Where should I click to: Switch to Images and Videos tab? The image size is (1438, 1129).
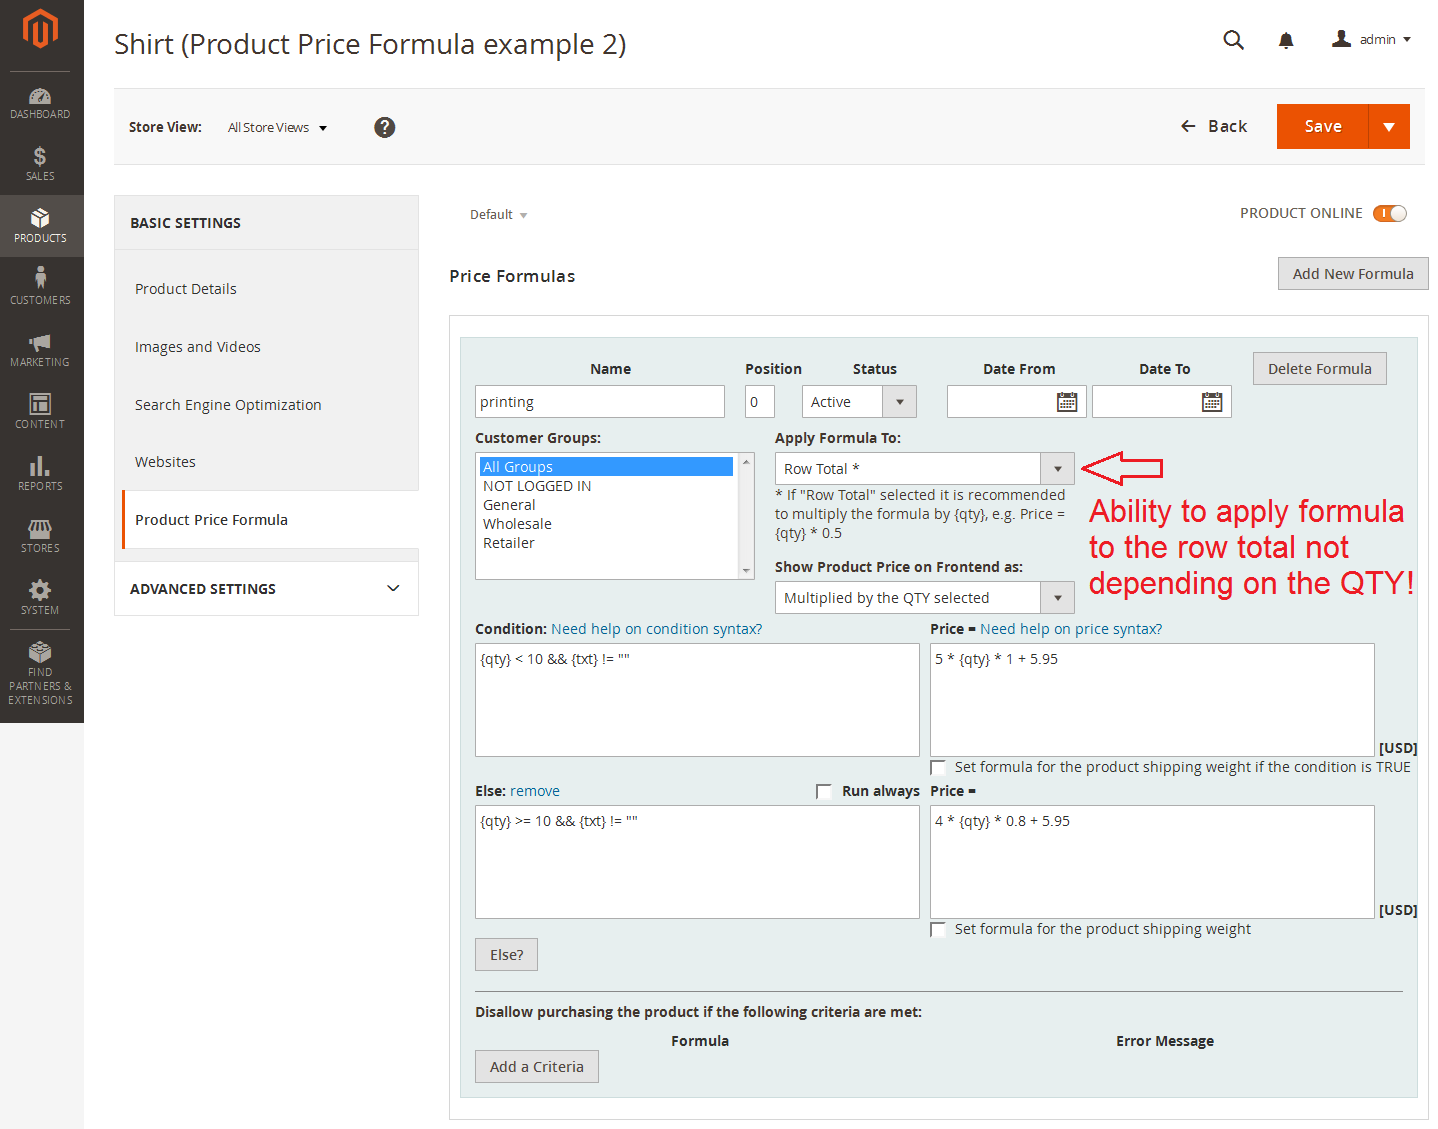(x=198, y=347)
